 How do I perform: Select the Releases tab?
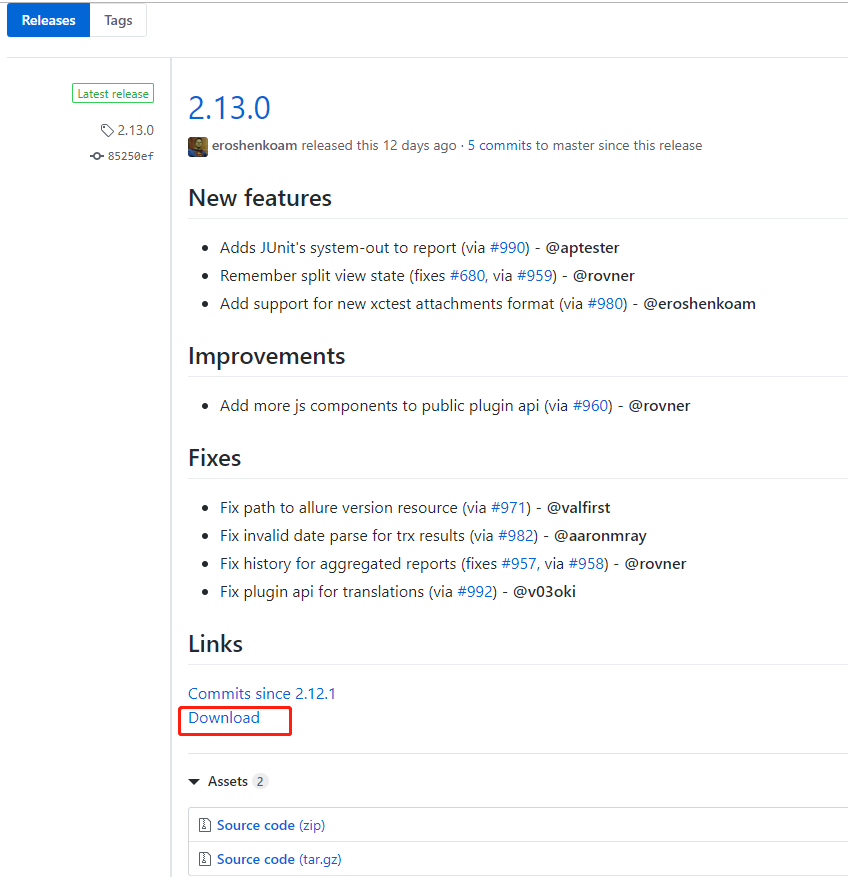coord(48,20)
